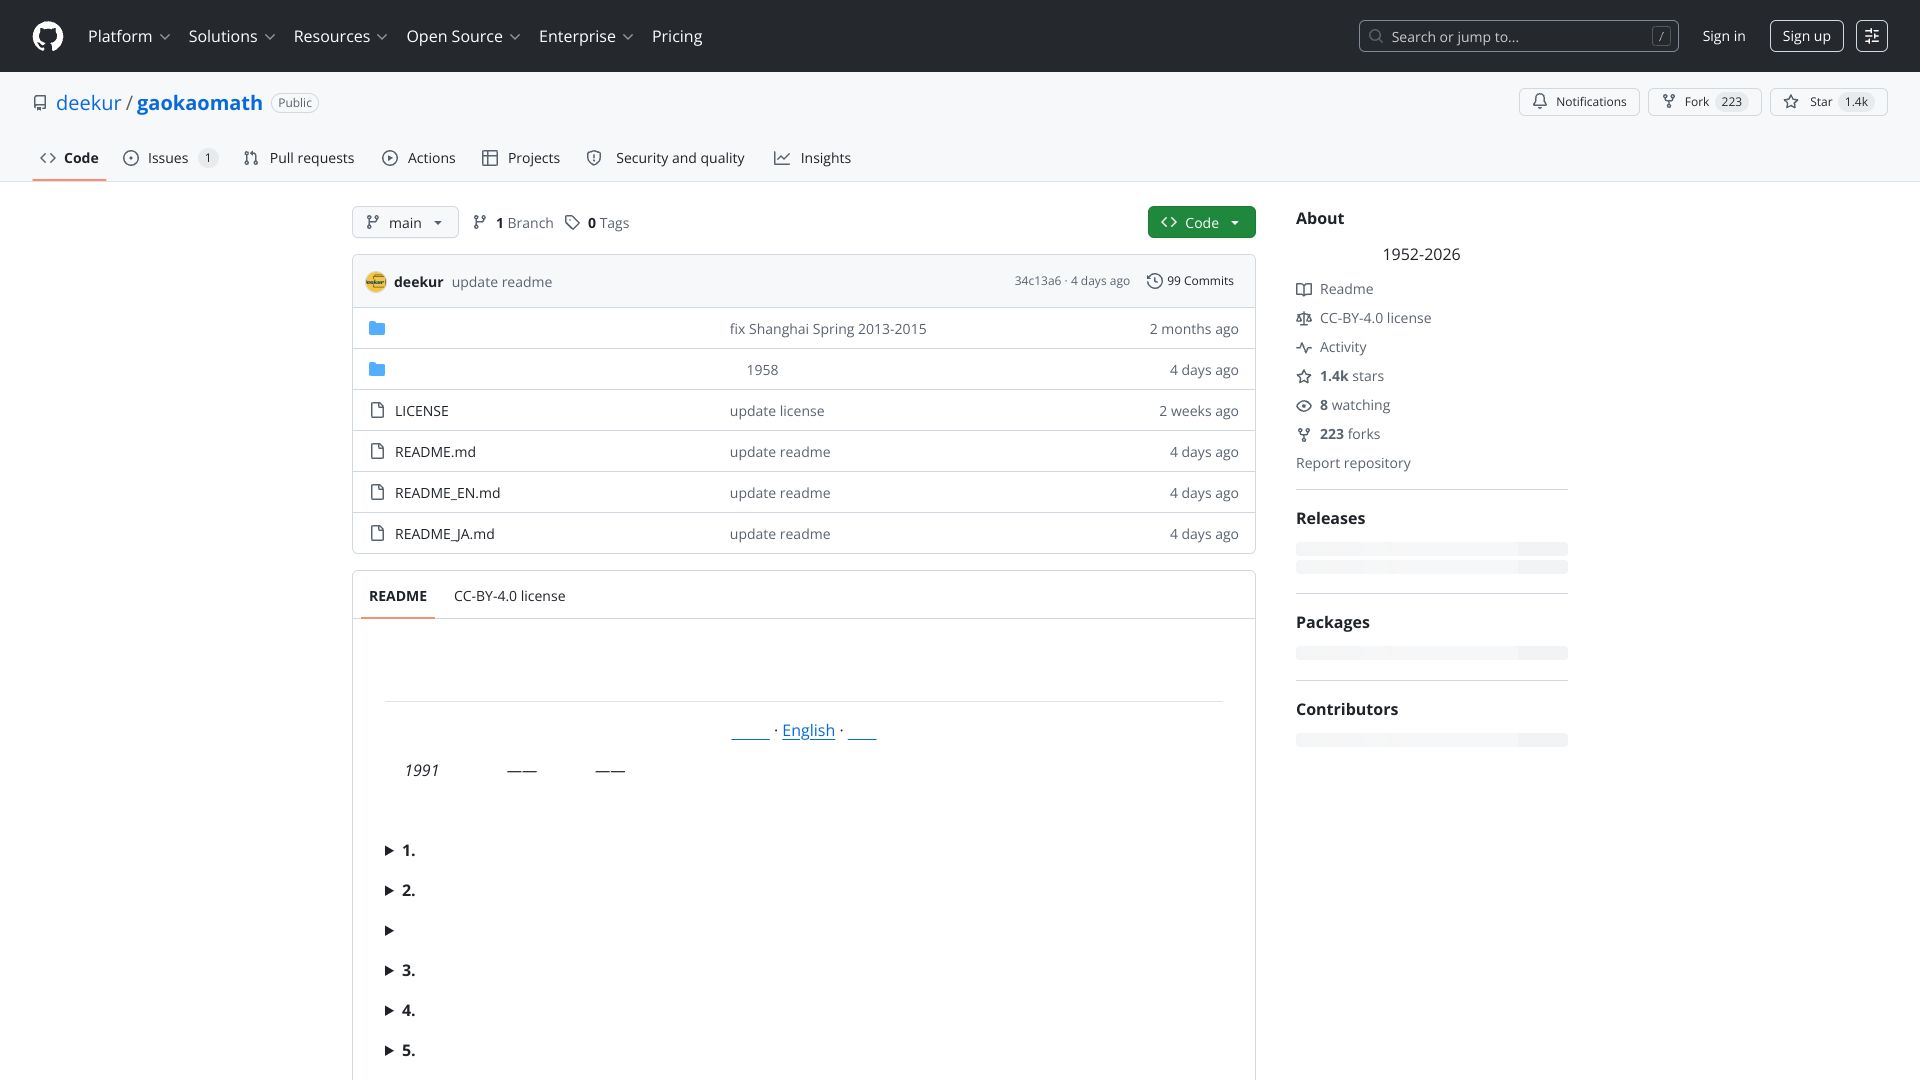Click the scales icon beside CC-BY-4.0 license

(x=1304, y=318)
